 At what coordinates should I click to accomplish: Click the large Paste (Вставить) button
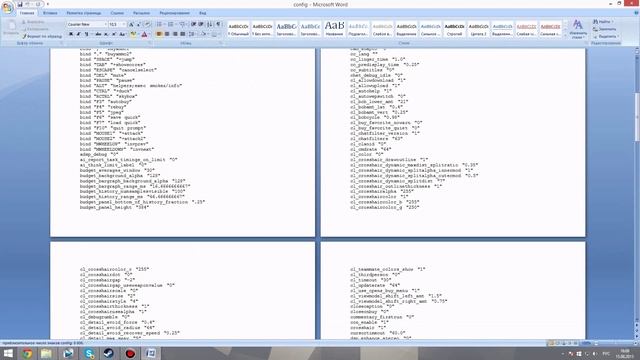11,28
